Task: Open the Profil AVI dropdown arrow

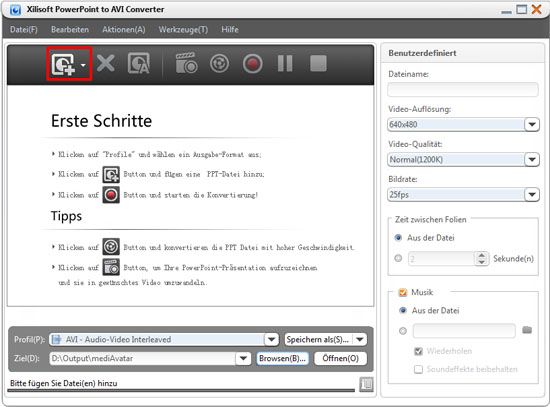Action: (271, 339)
